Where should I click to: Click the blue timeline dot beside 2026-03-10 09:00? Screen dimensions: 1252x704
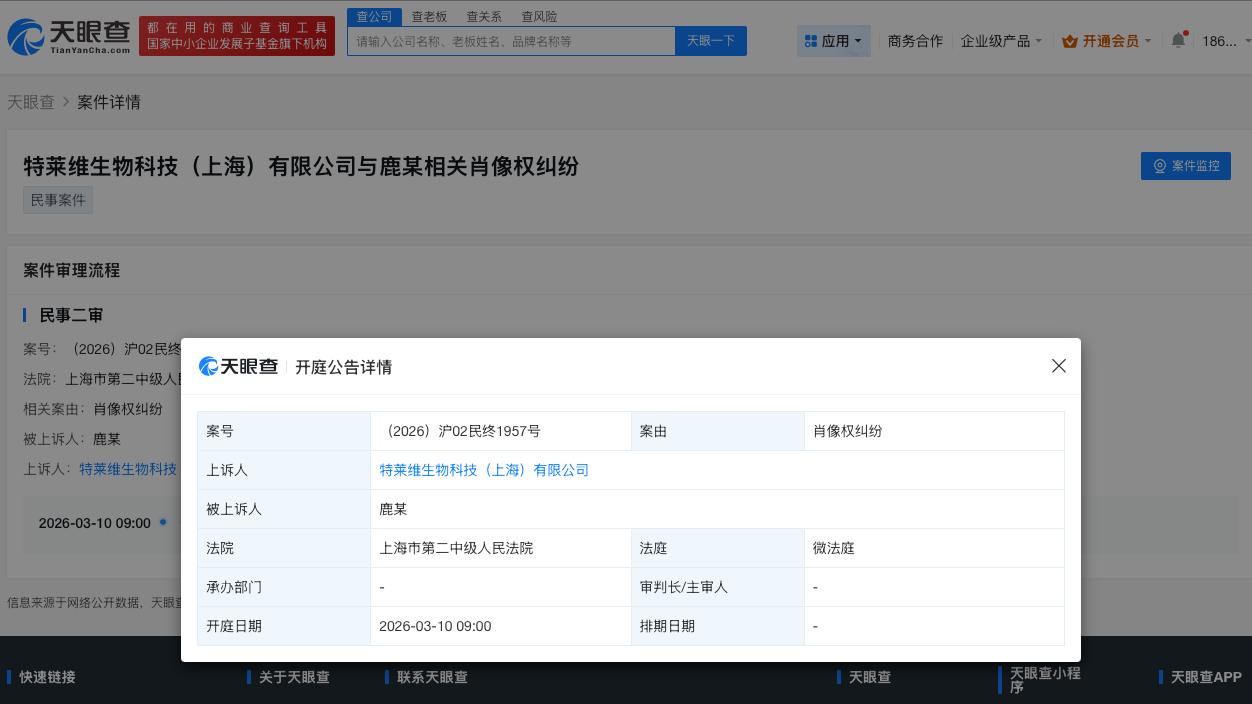163,522
